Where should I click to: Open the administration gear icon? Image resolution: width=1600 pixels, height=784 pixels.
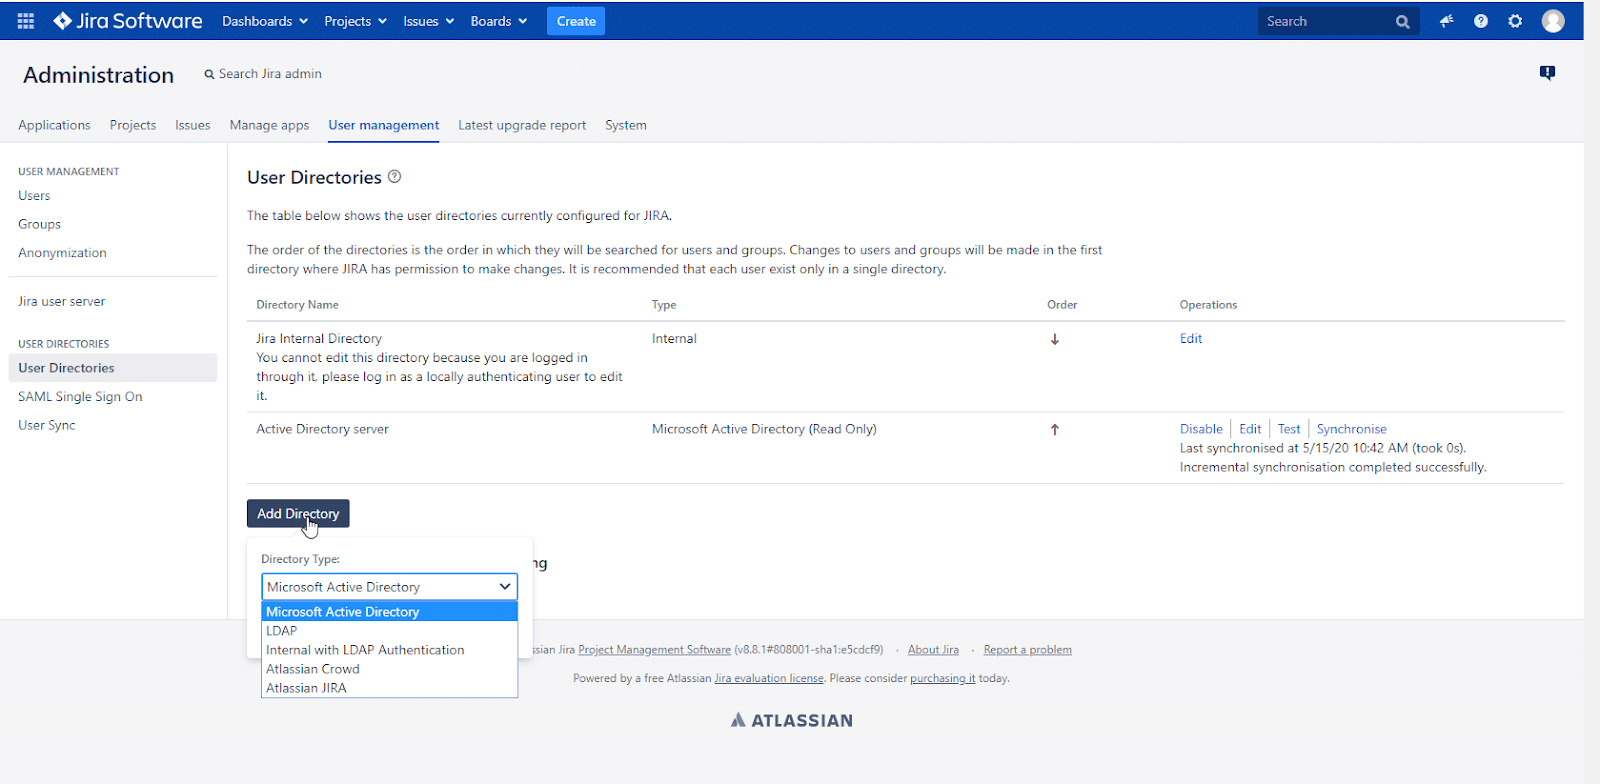[1515, 21]
